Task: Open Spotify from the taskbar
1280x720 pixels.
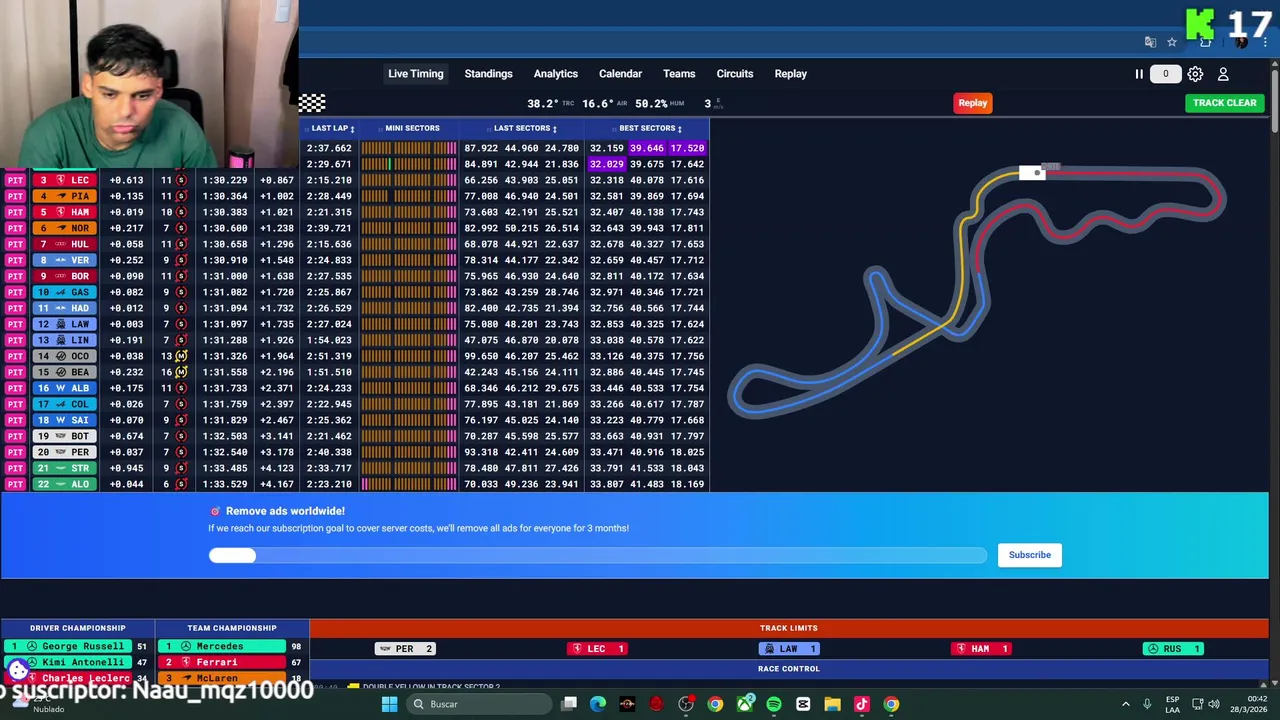Action: point(774,704)
